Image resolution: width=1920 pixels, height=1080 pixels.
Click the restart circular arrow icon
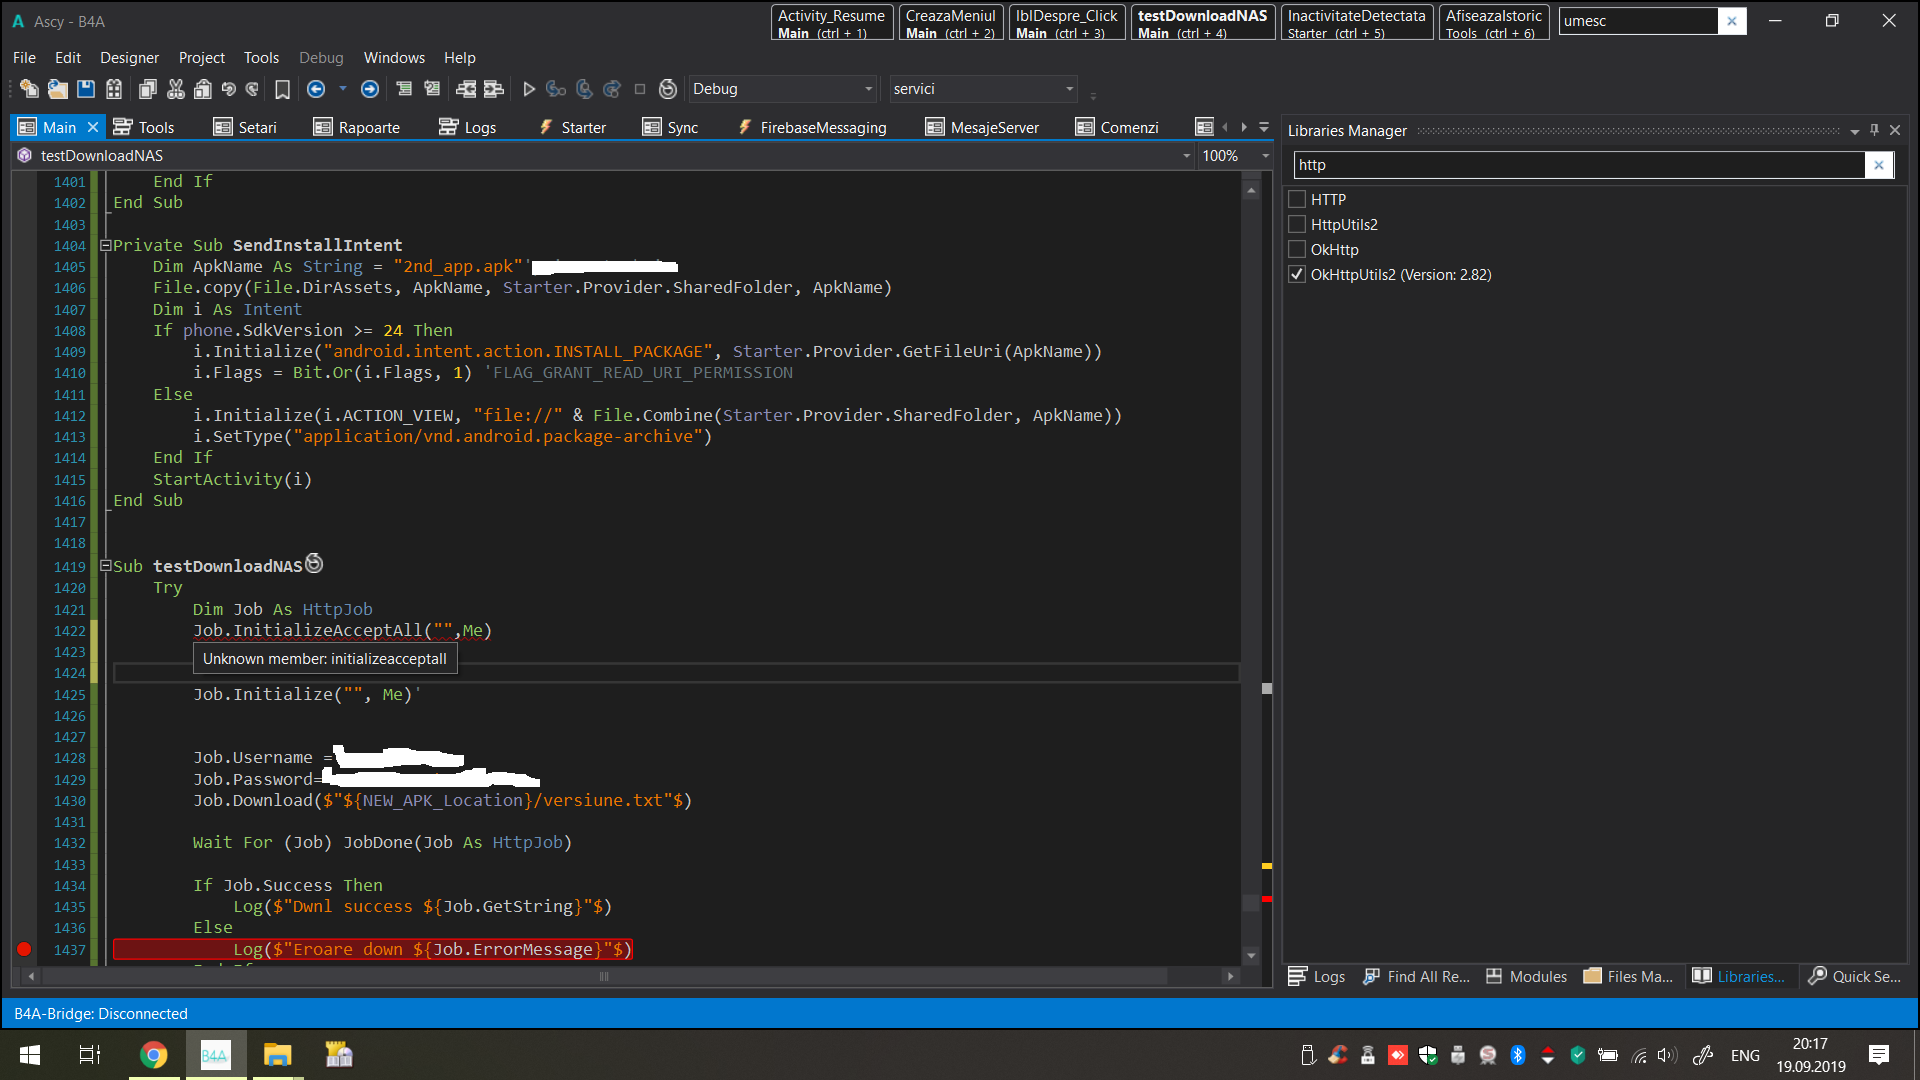coord(668,89)
